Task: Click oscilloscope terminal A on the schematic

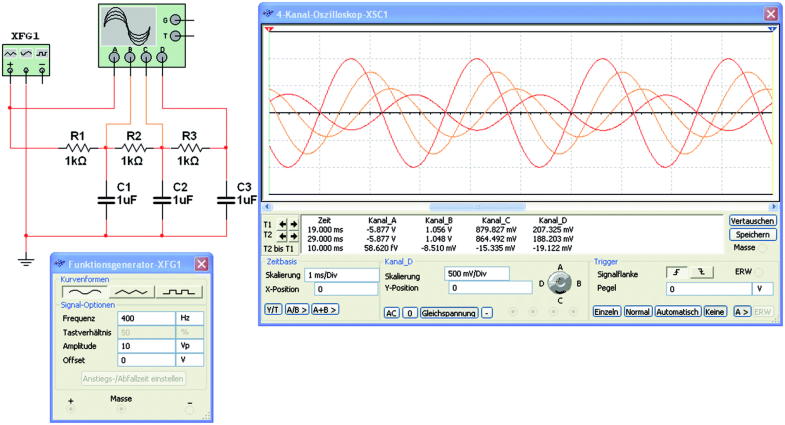Action: [x=115, y=58]
